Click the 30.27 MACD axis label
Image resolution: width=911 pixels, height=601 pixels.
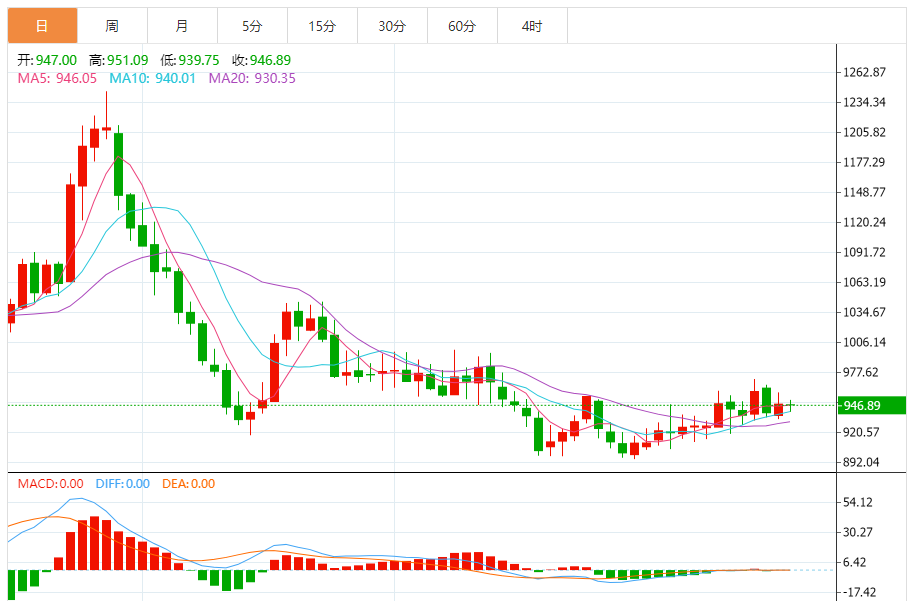tap(858, 532)
